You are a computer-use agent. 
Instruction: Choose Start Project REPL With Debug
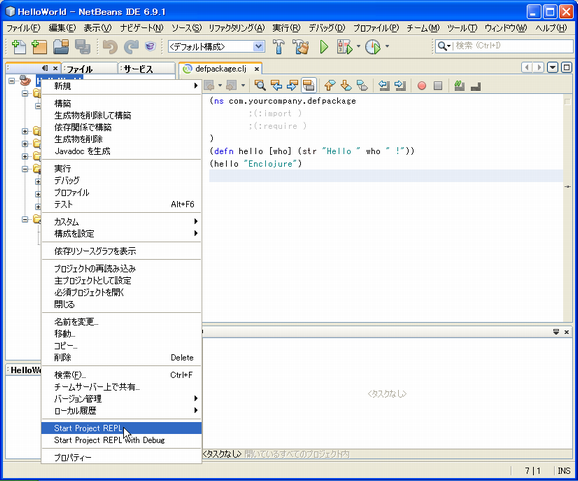tap(122, 440)
